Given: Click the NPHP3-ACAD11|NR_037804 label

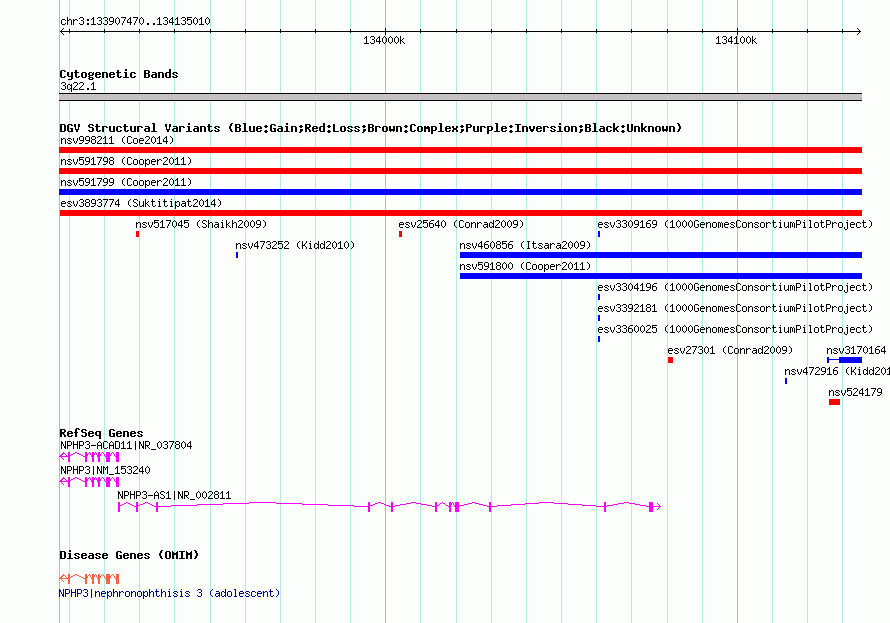Looking at the screenshot, I should pos(126,446).
